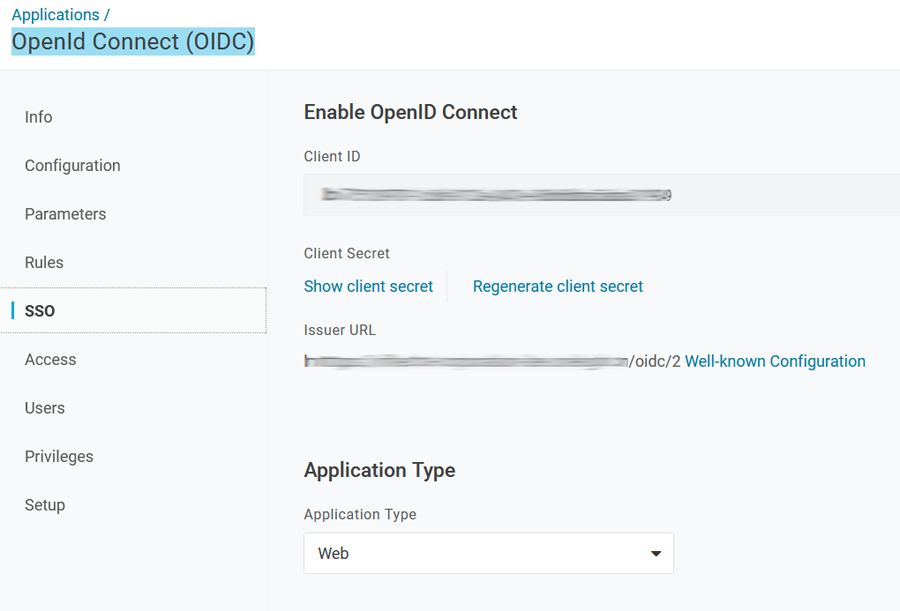This screenshot has width=900, height=611.
Task: Click the blurred Issuer URL text
Action: [x=465, y=362]
